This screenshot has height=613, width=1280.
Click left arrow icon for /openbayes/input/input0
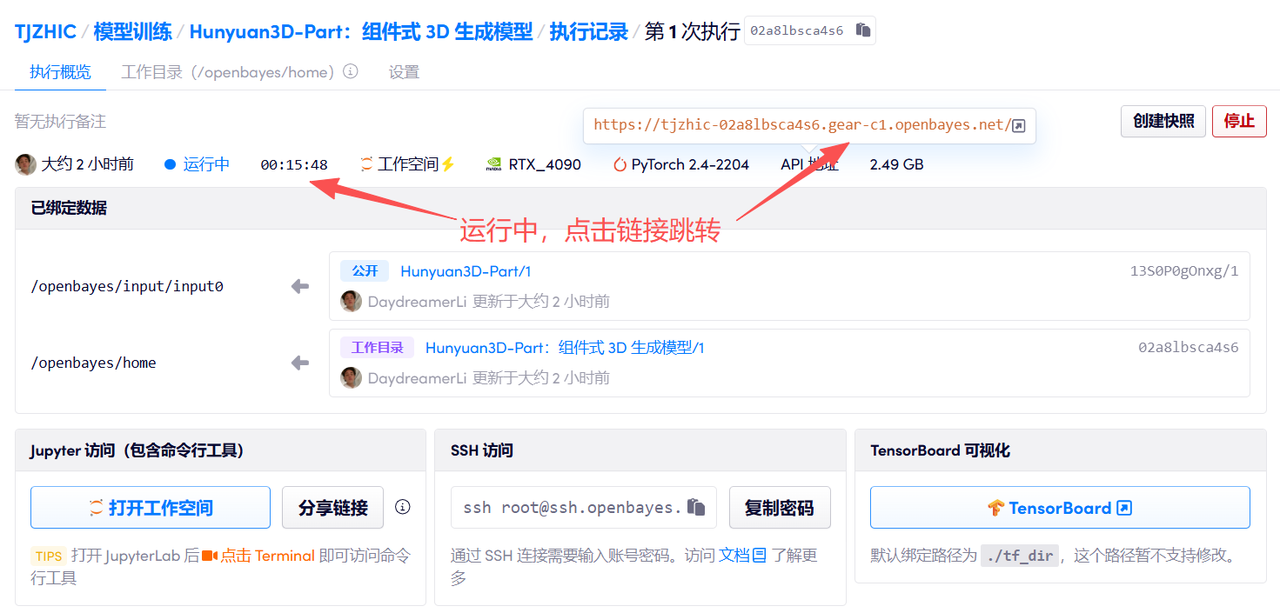click(x=300, y=287)
